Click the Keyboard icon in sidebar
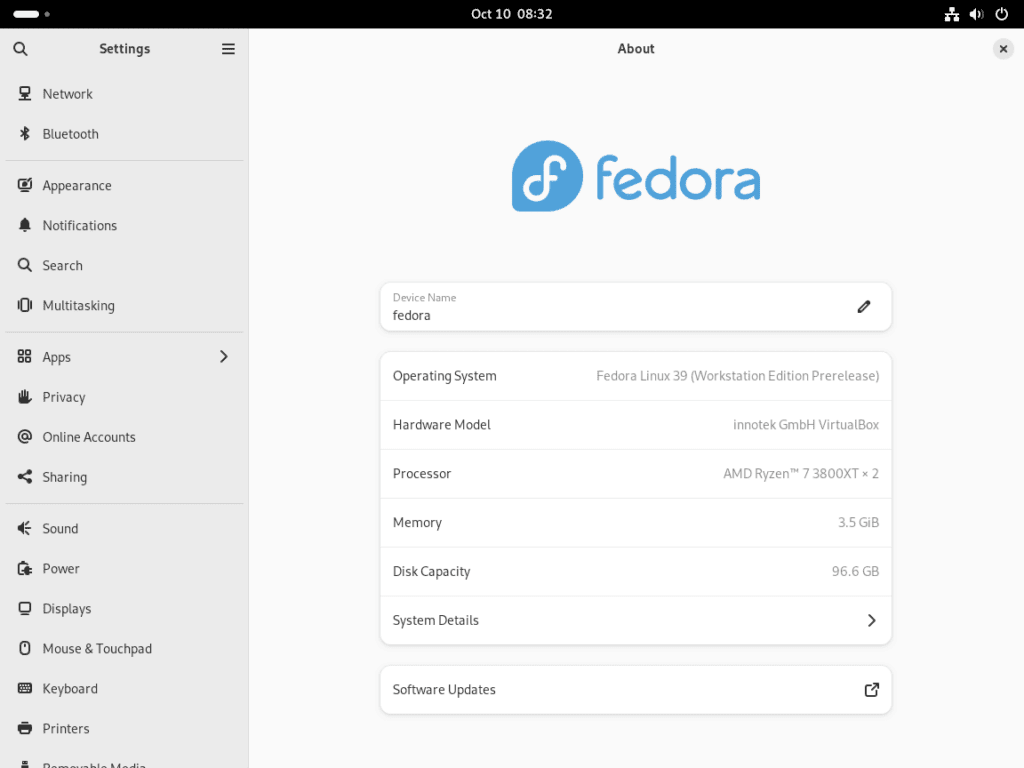This screenshot has height=768, width=1024. (23, 688)
